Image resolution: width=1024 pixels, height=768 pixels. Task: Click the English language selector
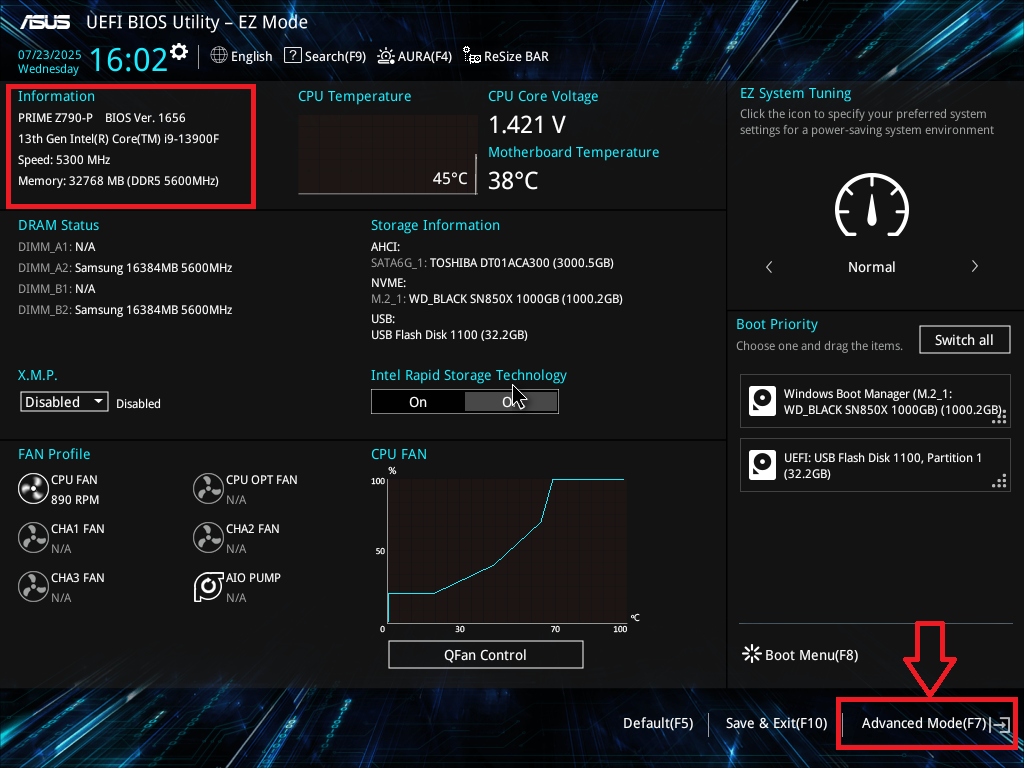click(x=242, y=56)
